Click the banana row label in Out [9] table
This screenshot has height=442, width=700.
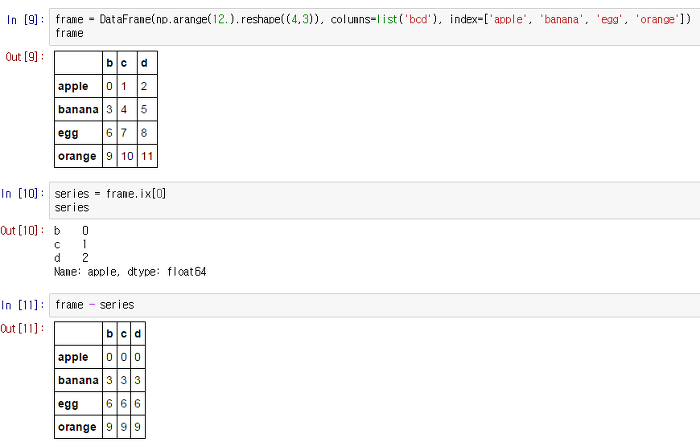pos(79,109)
